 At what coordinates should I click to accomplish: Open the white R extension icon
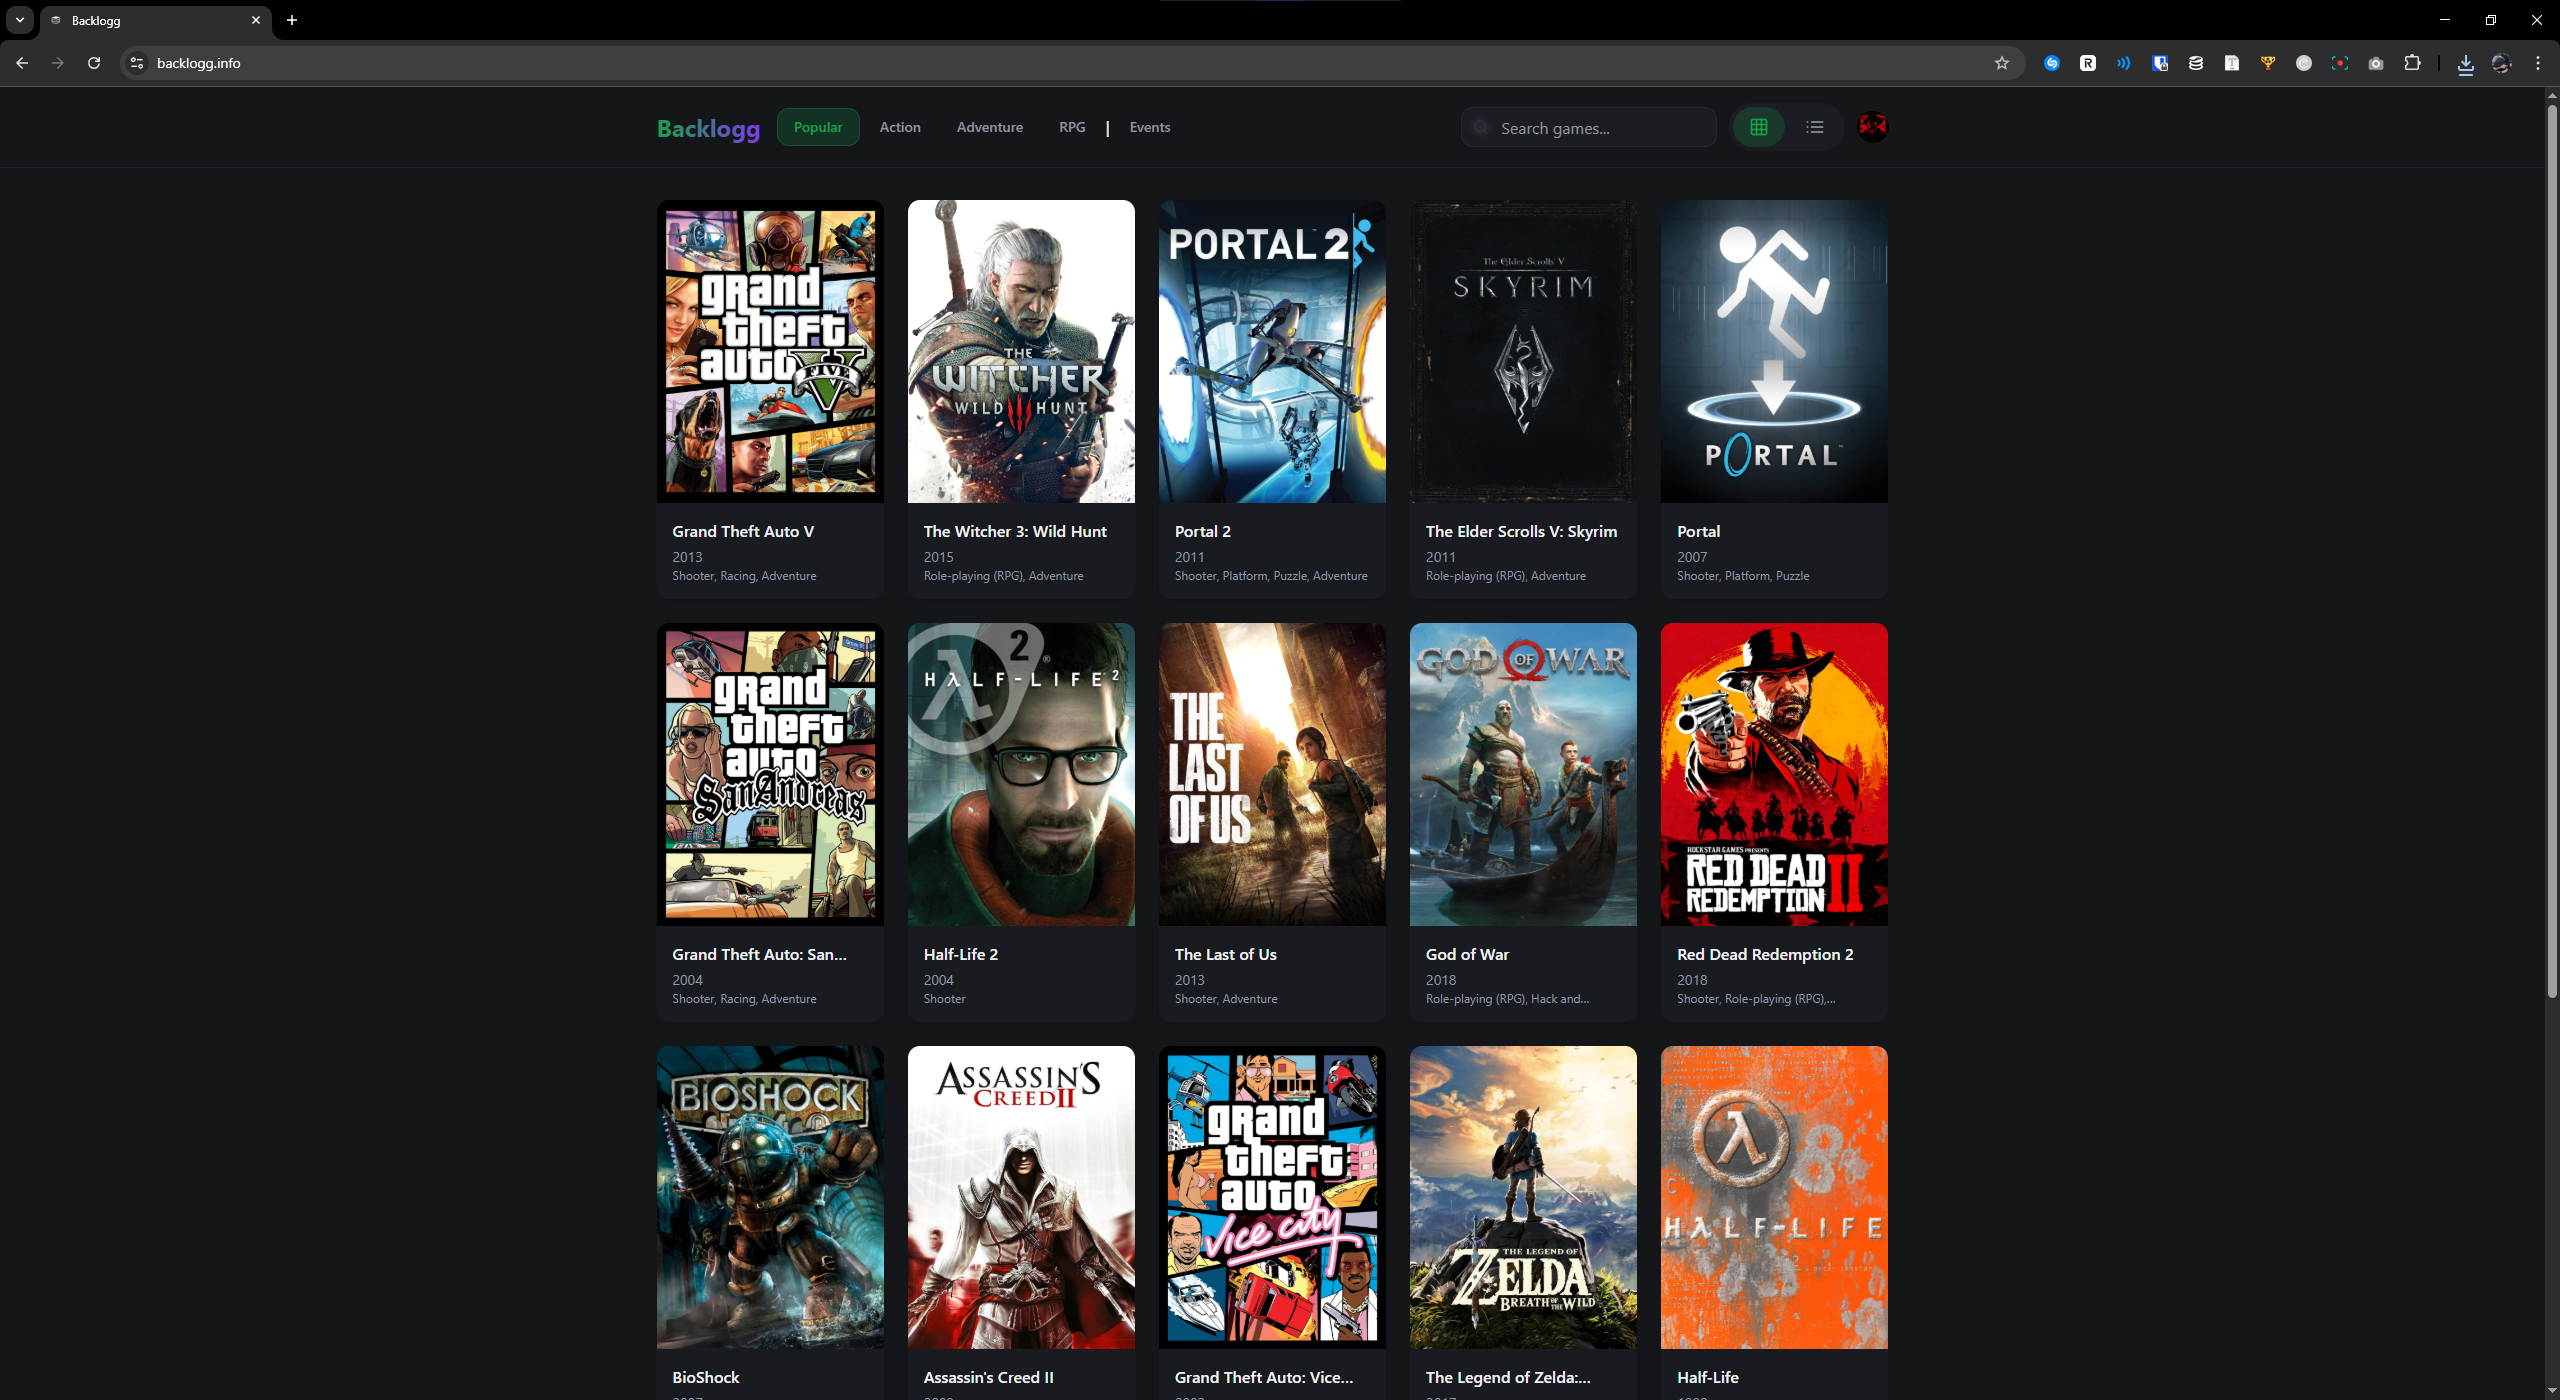[2087, 63]
